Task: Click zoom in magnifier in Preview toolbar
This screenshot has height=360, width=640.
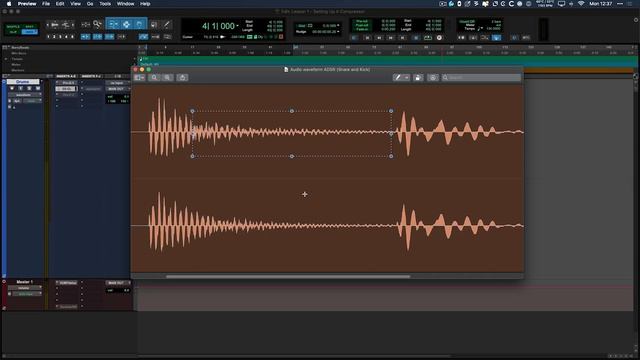Action: [167, 78]
